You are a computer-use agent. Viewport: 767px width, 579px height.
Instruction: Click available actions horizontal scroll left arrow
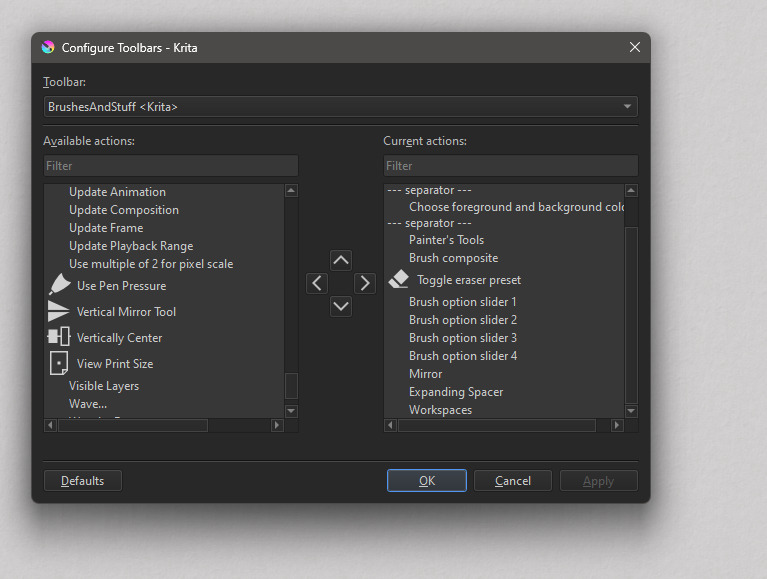click(x=50, y=425)
